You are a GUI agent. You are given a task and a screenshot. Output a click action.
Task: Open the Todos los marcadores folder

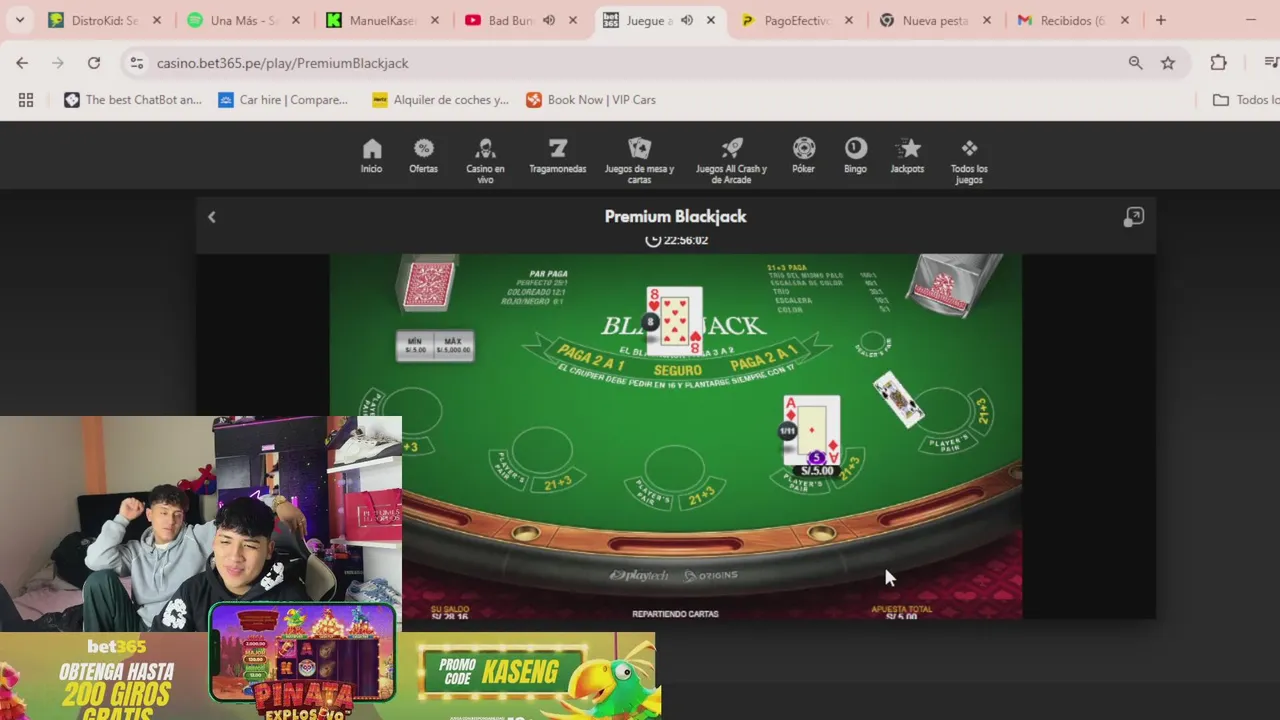click(1246, 100)
